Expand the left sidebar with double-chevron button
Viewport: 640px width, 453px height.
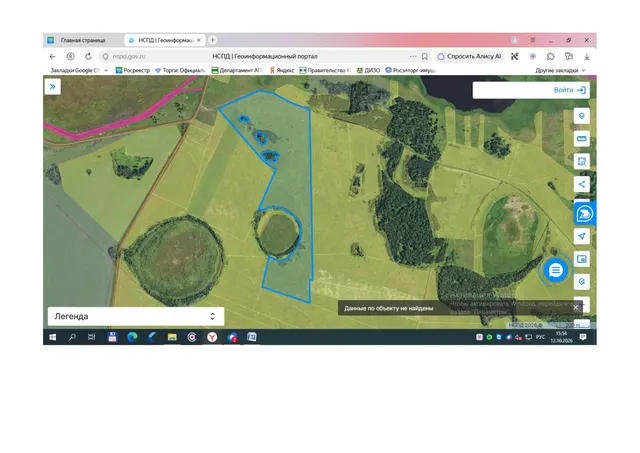(53, 87)
